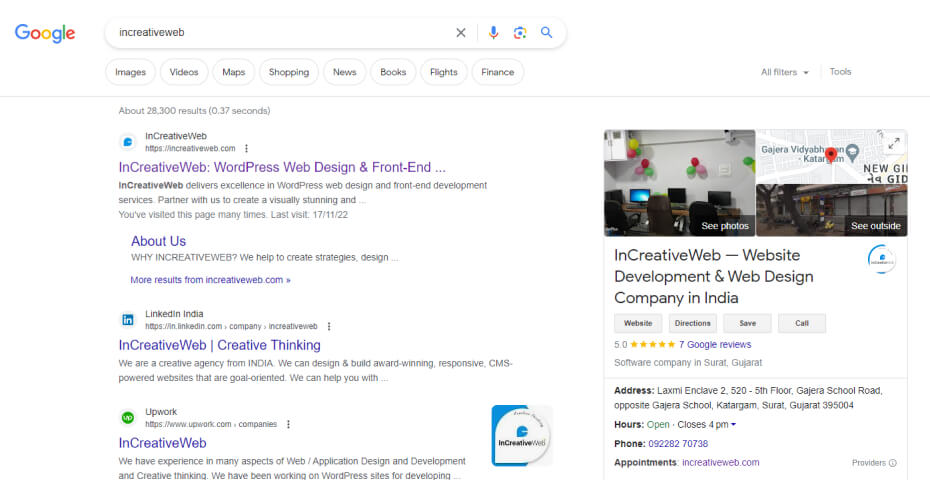Switch to Flights filter tab
The image size is (930, 480).
click(x=444, y=72)
